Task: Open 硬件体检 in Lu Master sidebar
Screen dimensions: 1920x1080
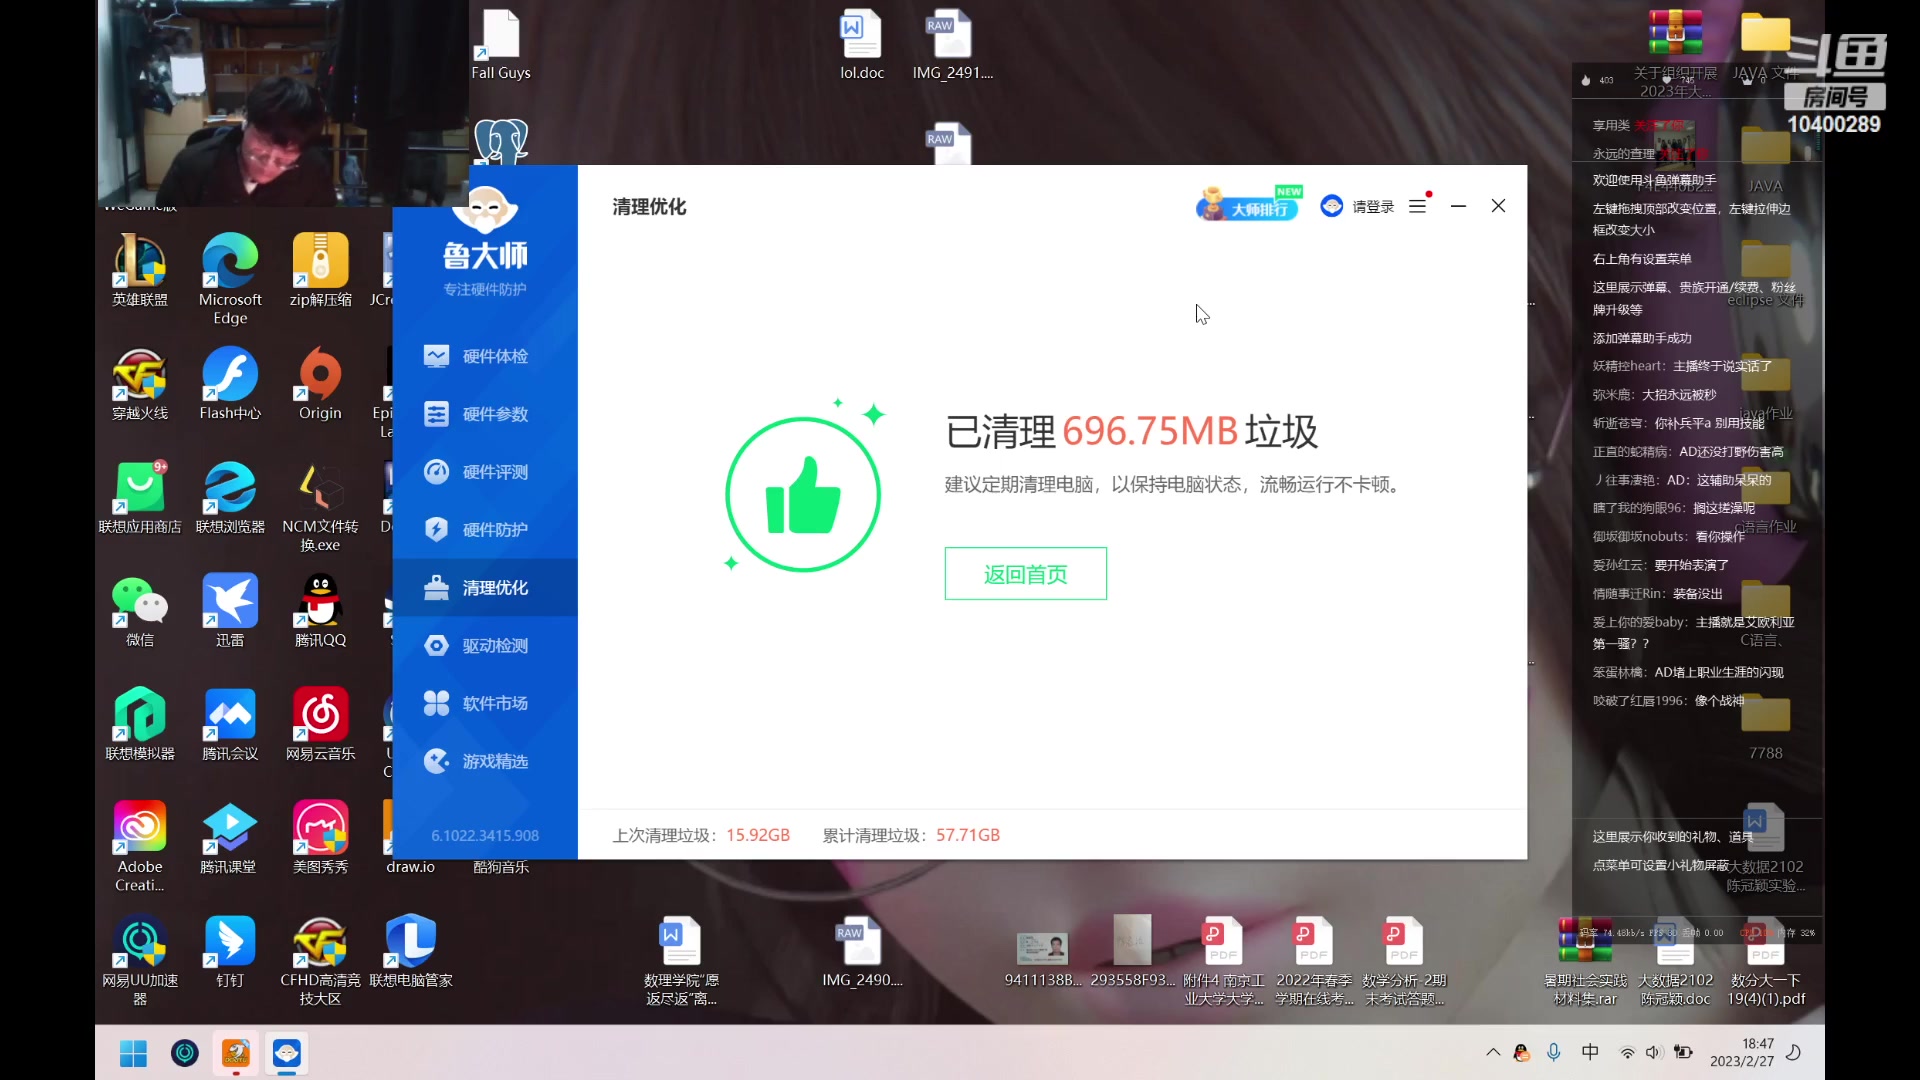Action: point(485,356)
